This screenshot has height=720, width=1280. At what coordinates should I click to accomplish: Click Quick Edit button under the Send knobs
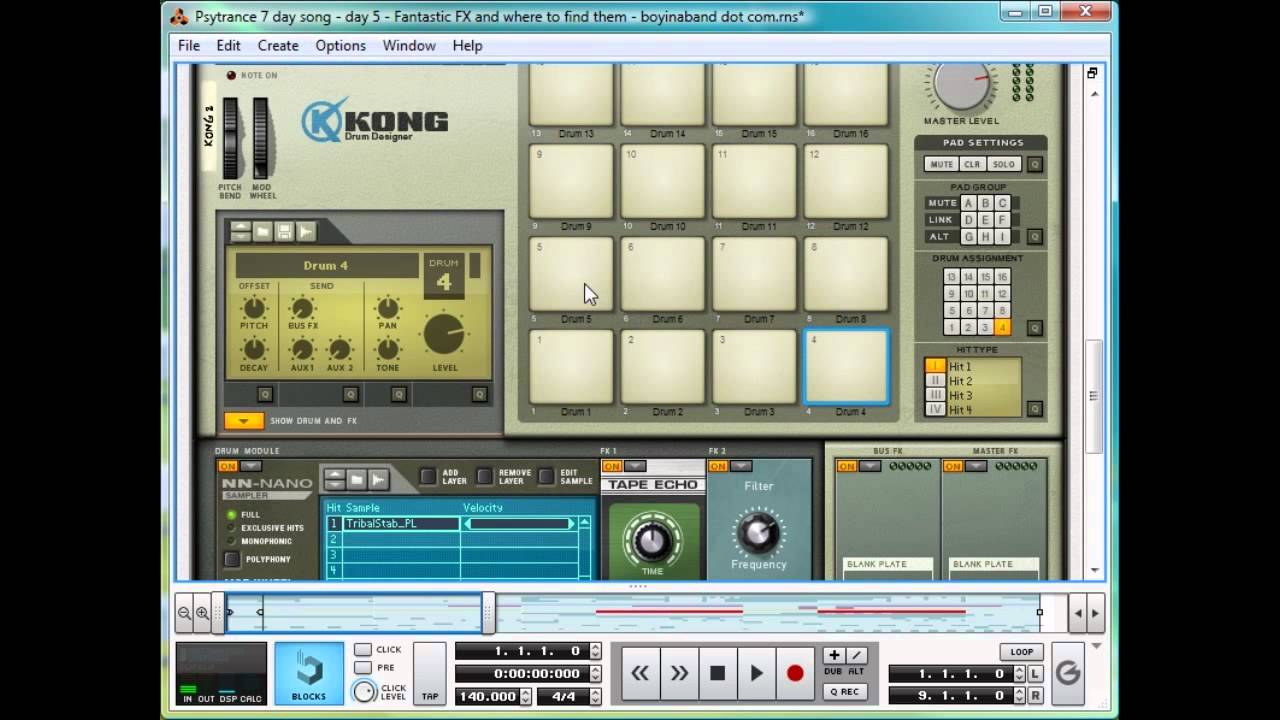[350, 394]
